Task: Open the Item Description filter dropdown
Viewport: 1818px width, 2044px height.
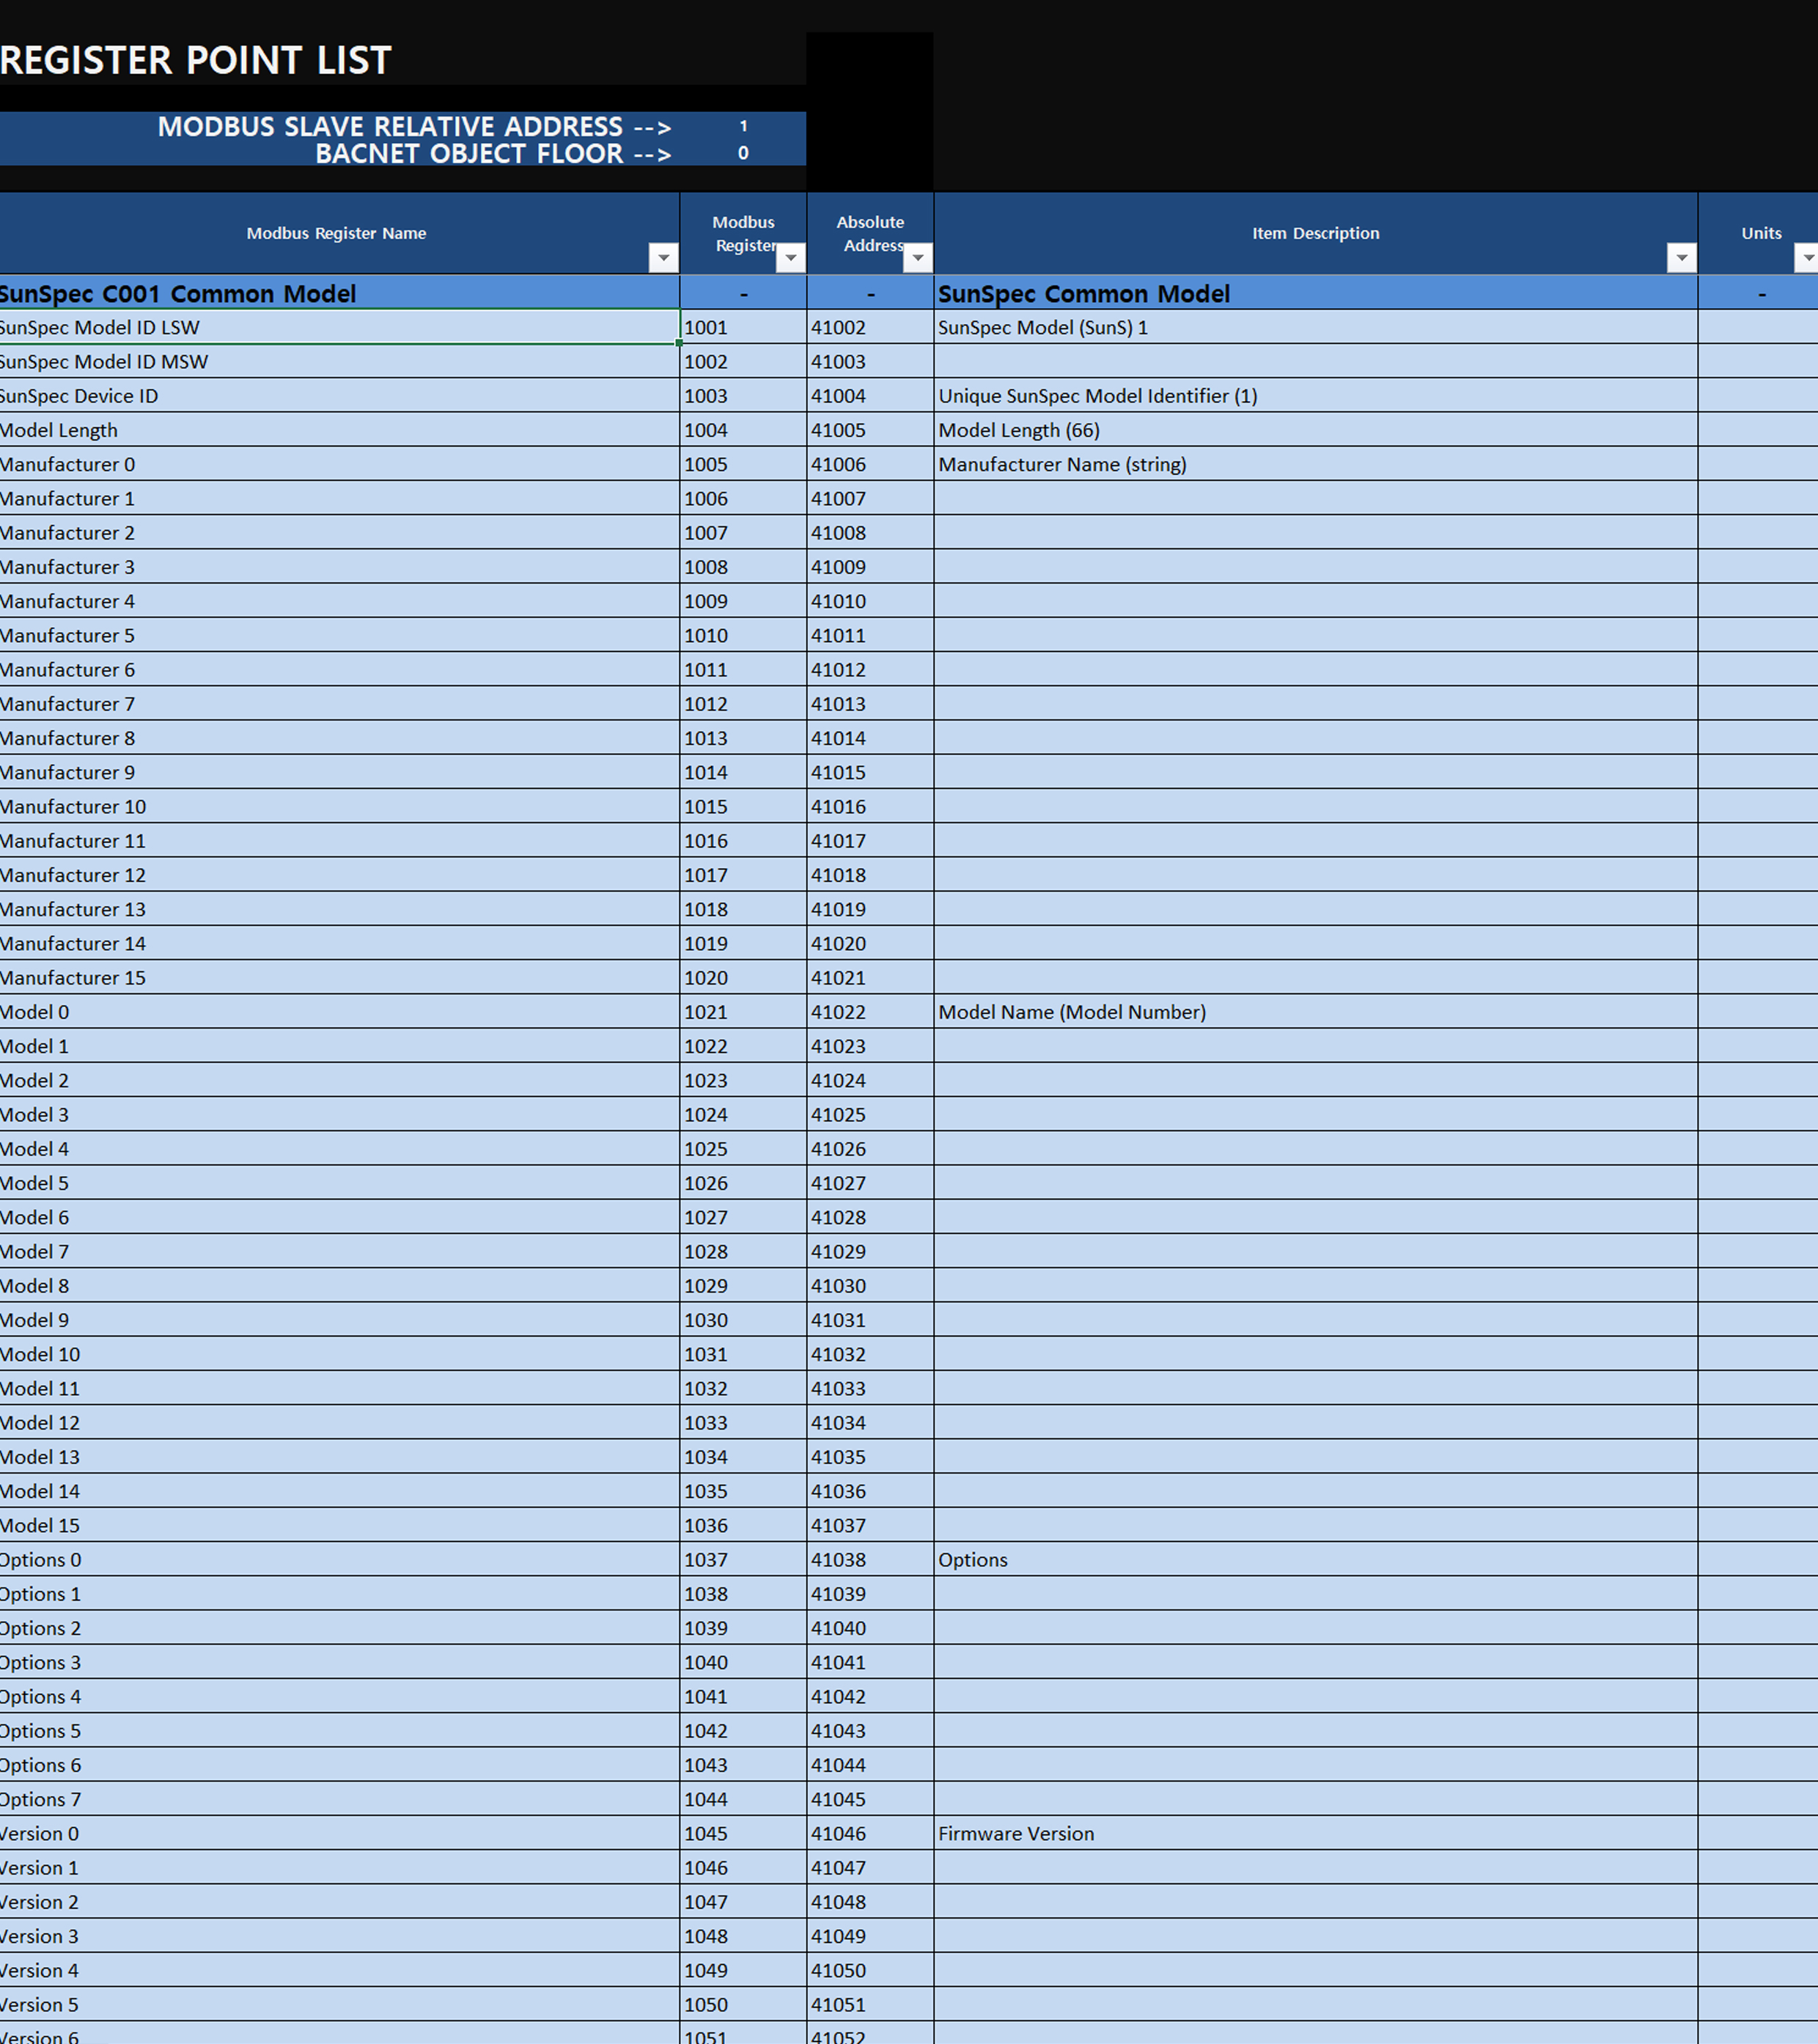Action: point(1681,258)
